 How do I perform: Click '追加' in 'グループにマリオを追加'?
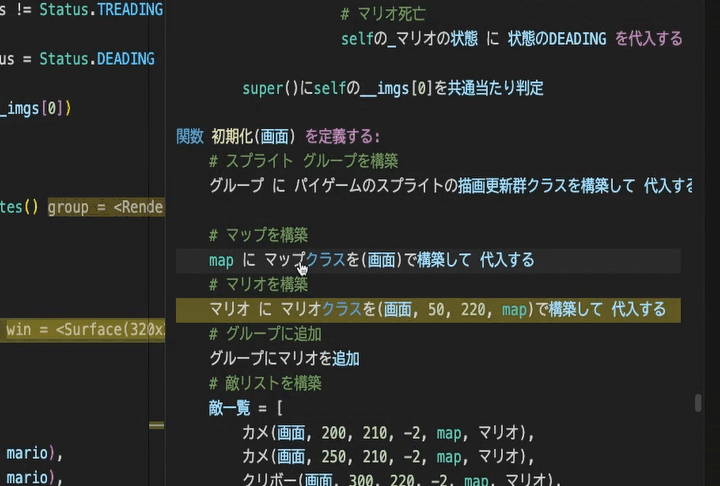(x=346, y=359)
